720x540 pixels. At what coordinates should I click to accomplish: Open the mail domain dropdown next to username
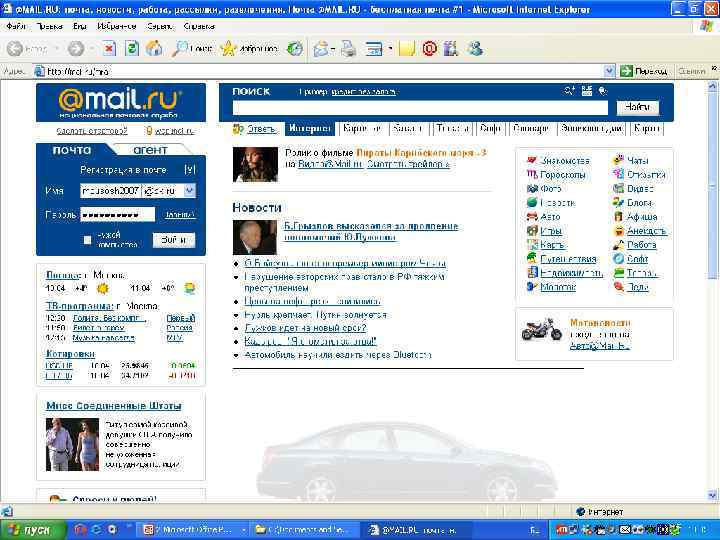[190, 190]
